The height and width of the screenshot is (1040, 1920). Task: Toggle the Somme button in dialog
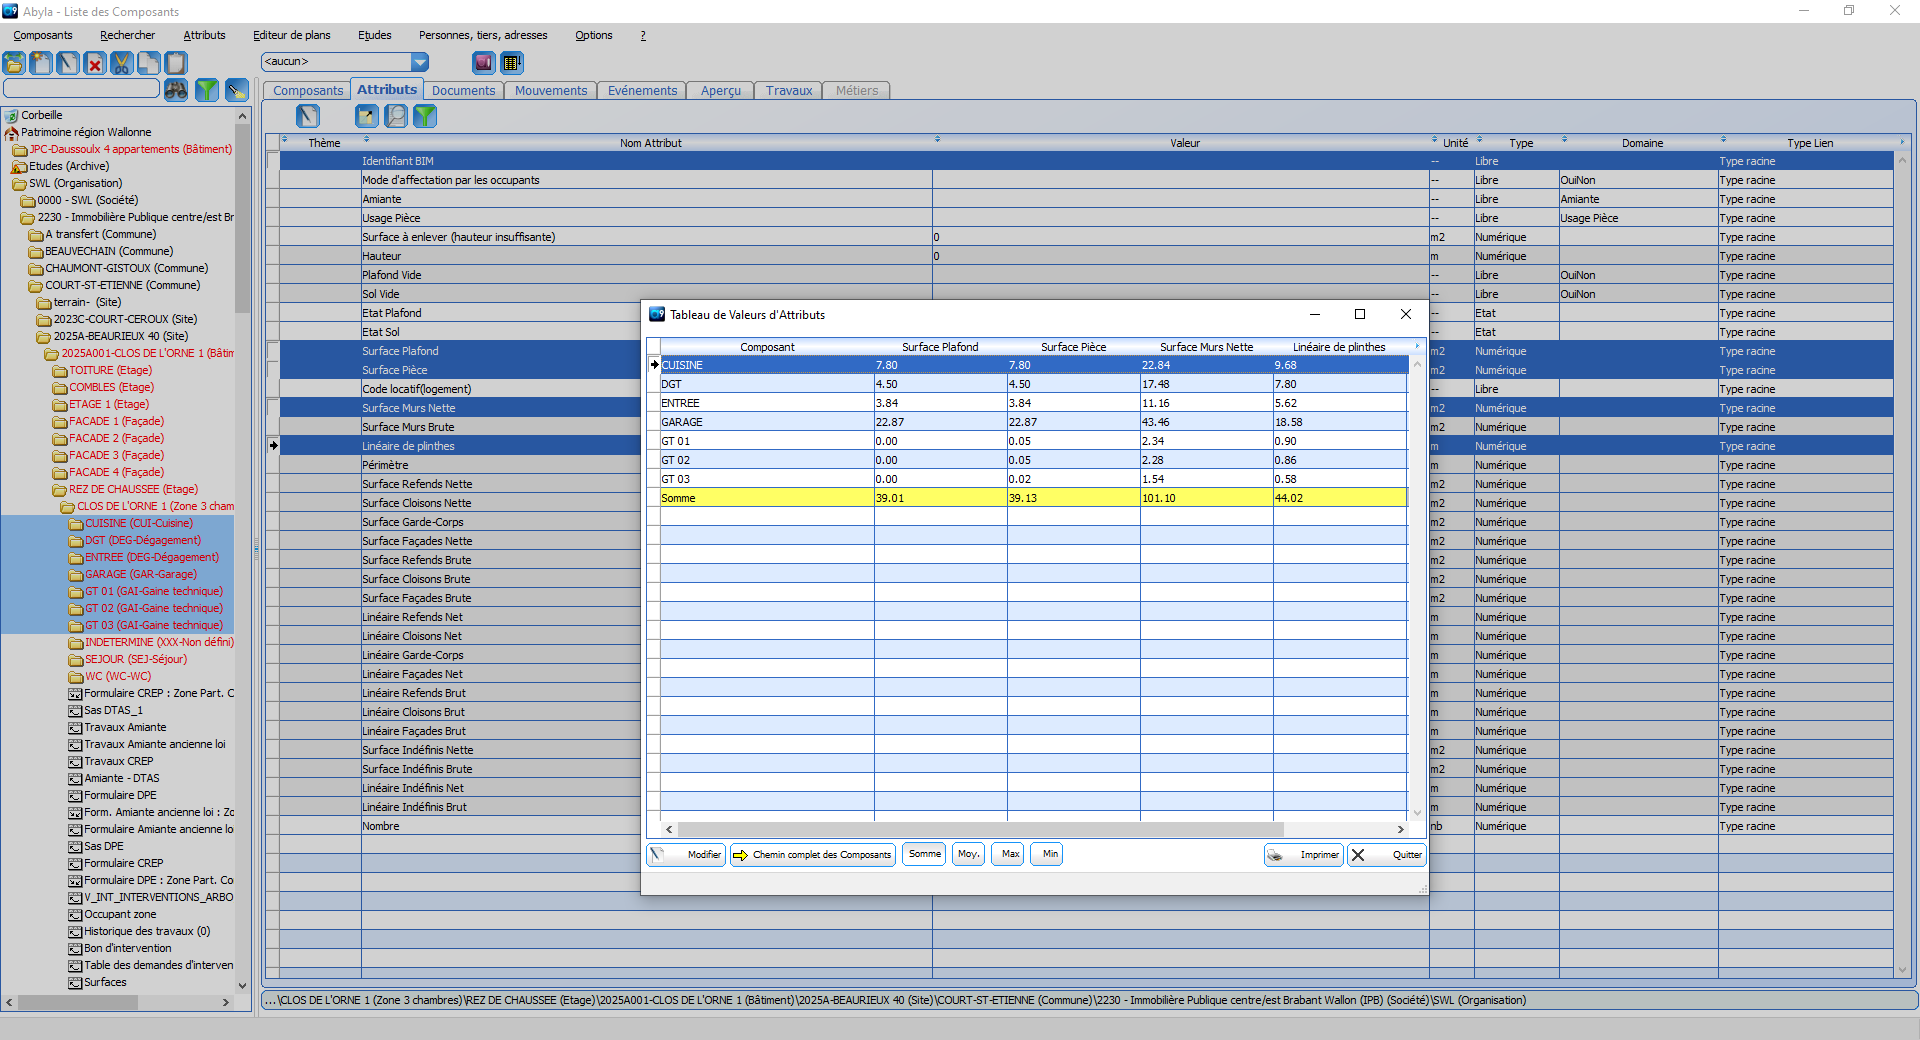[x=924, y=854]
